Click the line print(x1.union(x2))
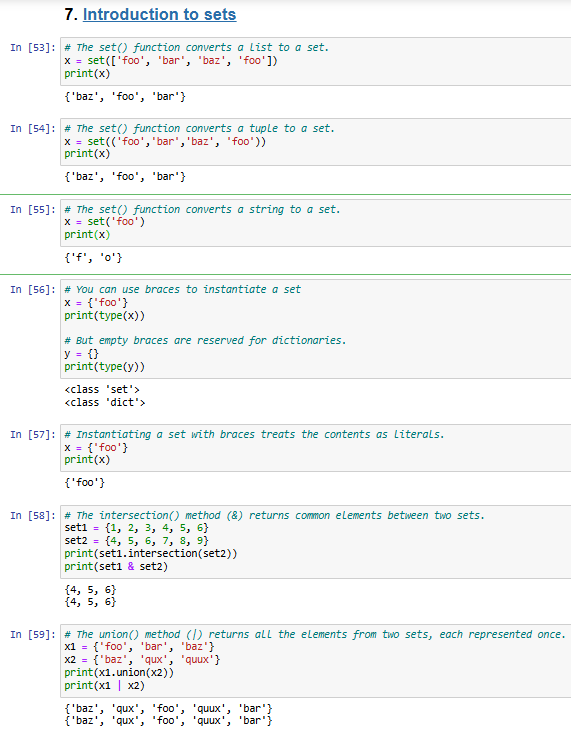 [x=119, y=673]
